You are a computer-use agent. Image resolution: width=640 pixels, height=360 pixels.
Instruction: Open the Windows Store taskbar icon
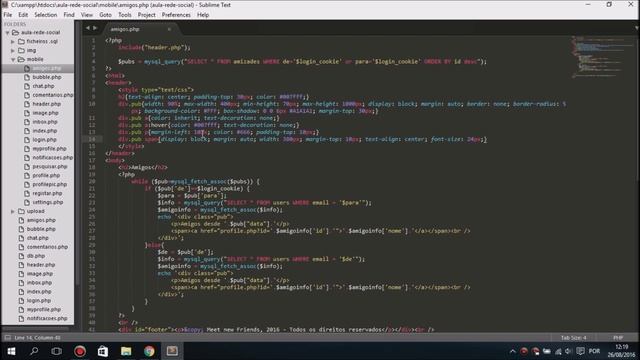pos(103,351)
